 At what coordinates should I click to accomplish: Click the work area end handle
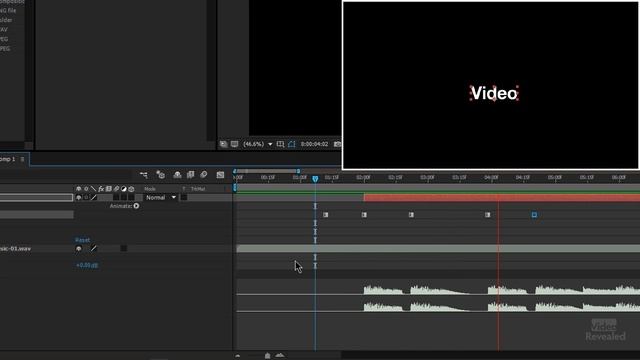coord(298,171)
